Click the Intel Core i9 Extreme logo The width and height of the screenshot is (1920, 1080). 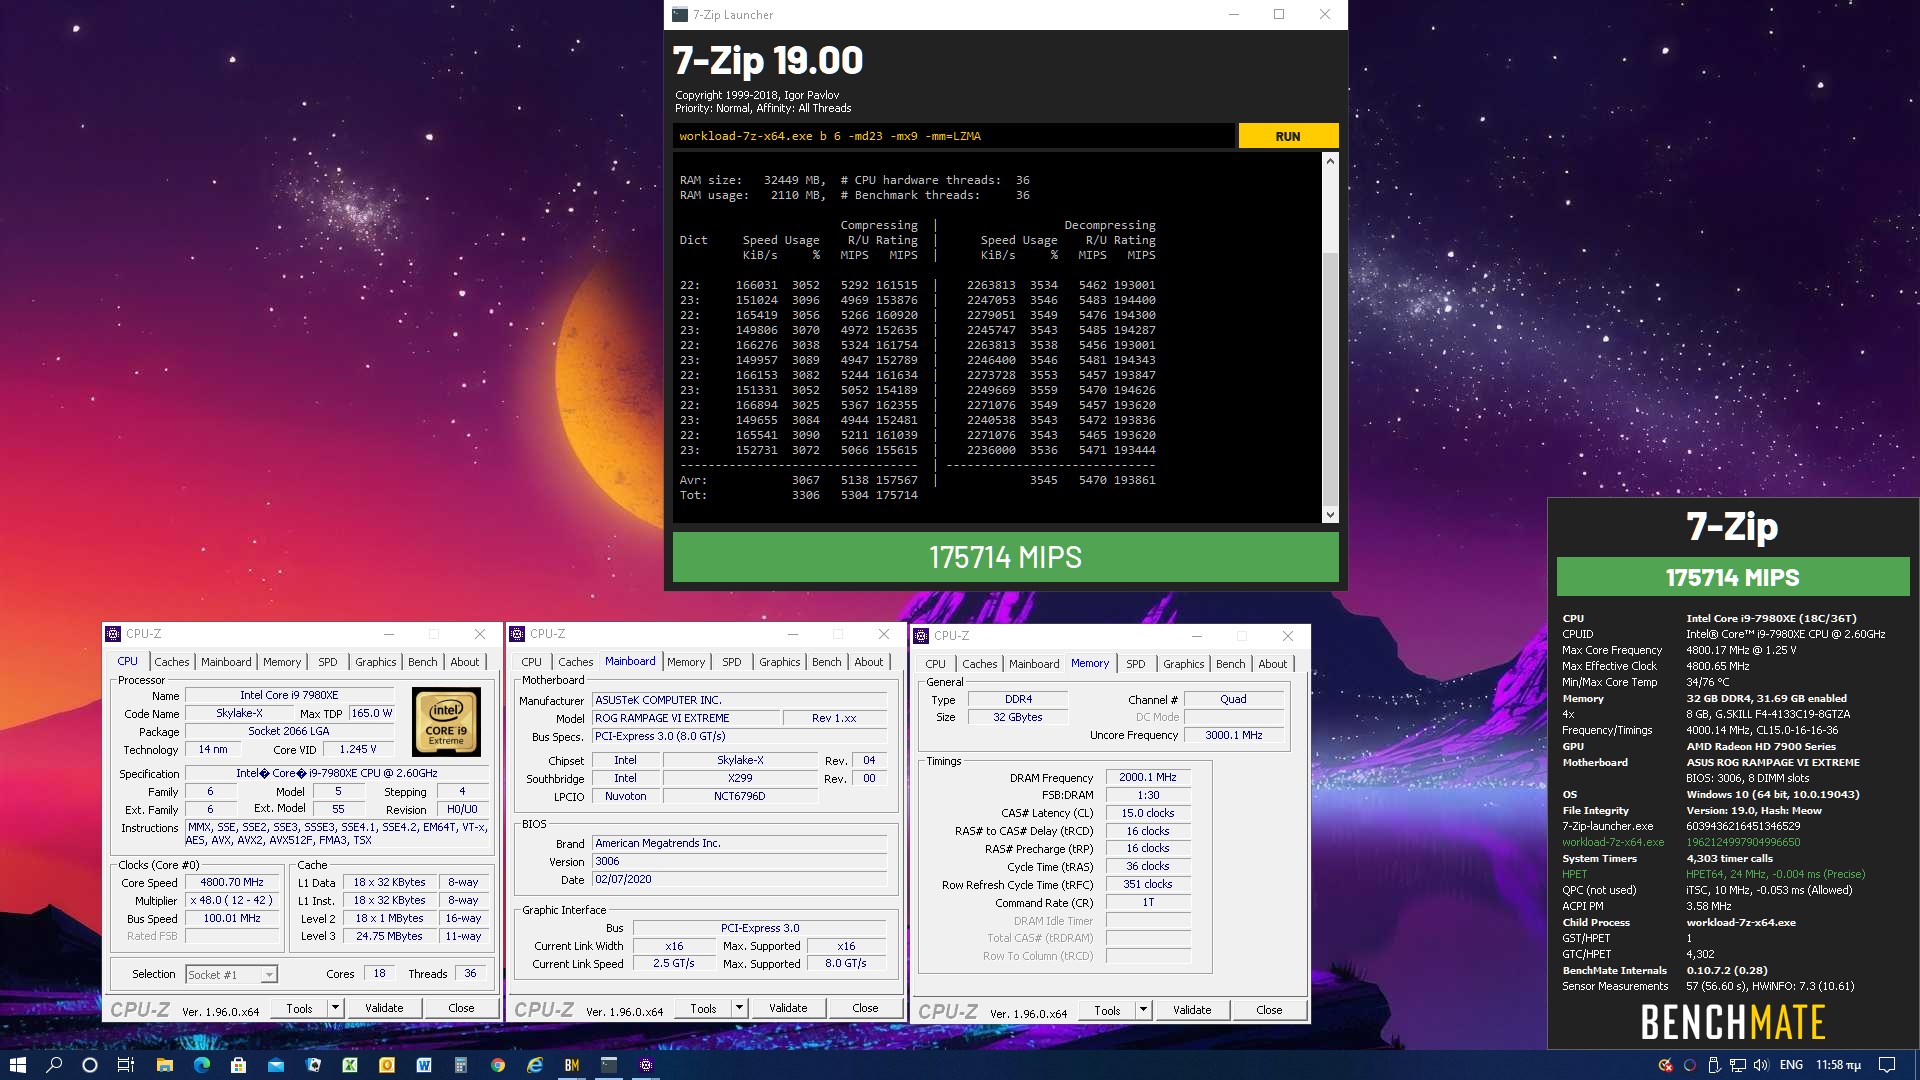click(x=446, y=721)
